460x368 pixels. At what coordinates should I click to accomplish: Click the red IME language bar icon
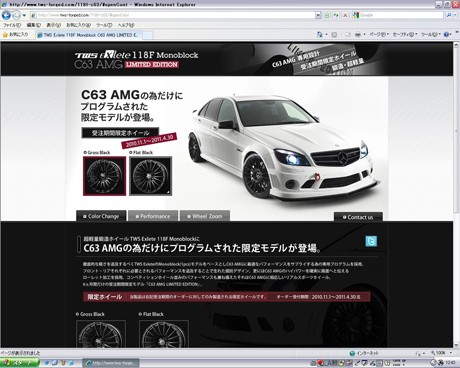coord(320,363)
